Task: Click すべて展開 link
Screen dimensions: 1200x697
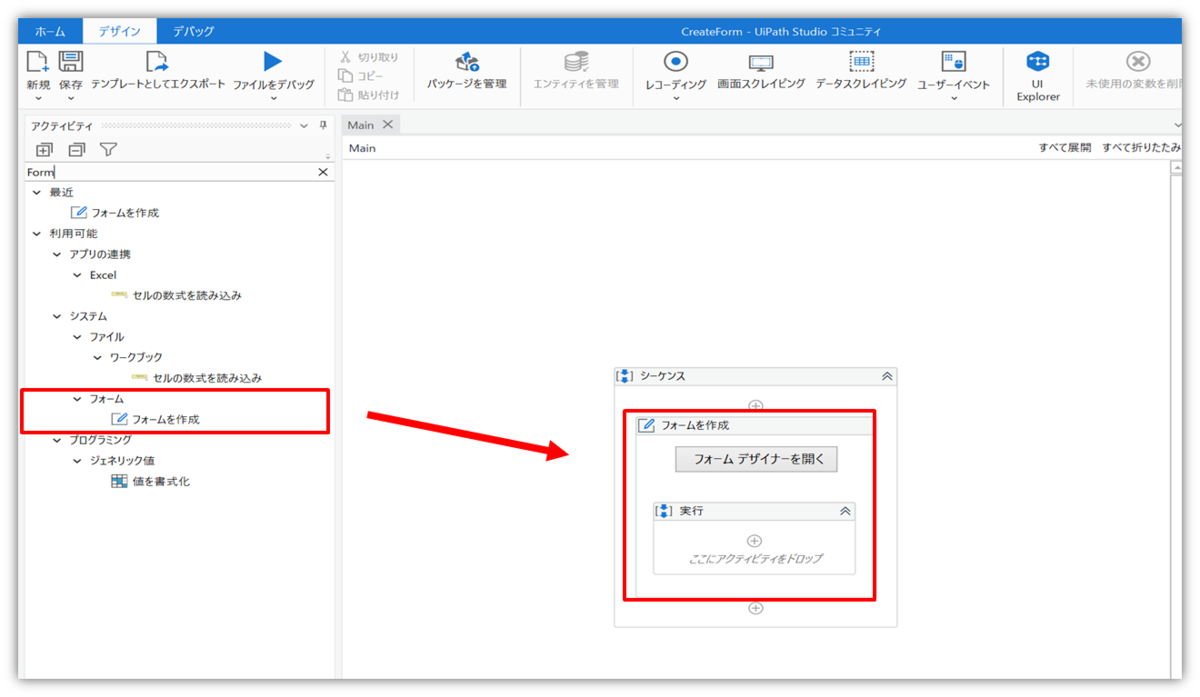Action: tap(1064, 148)
